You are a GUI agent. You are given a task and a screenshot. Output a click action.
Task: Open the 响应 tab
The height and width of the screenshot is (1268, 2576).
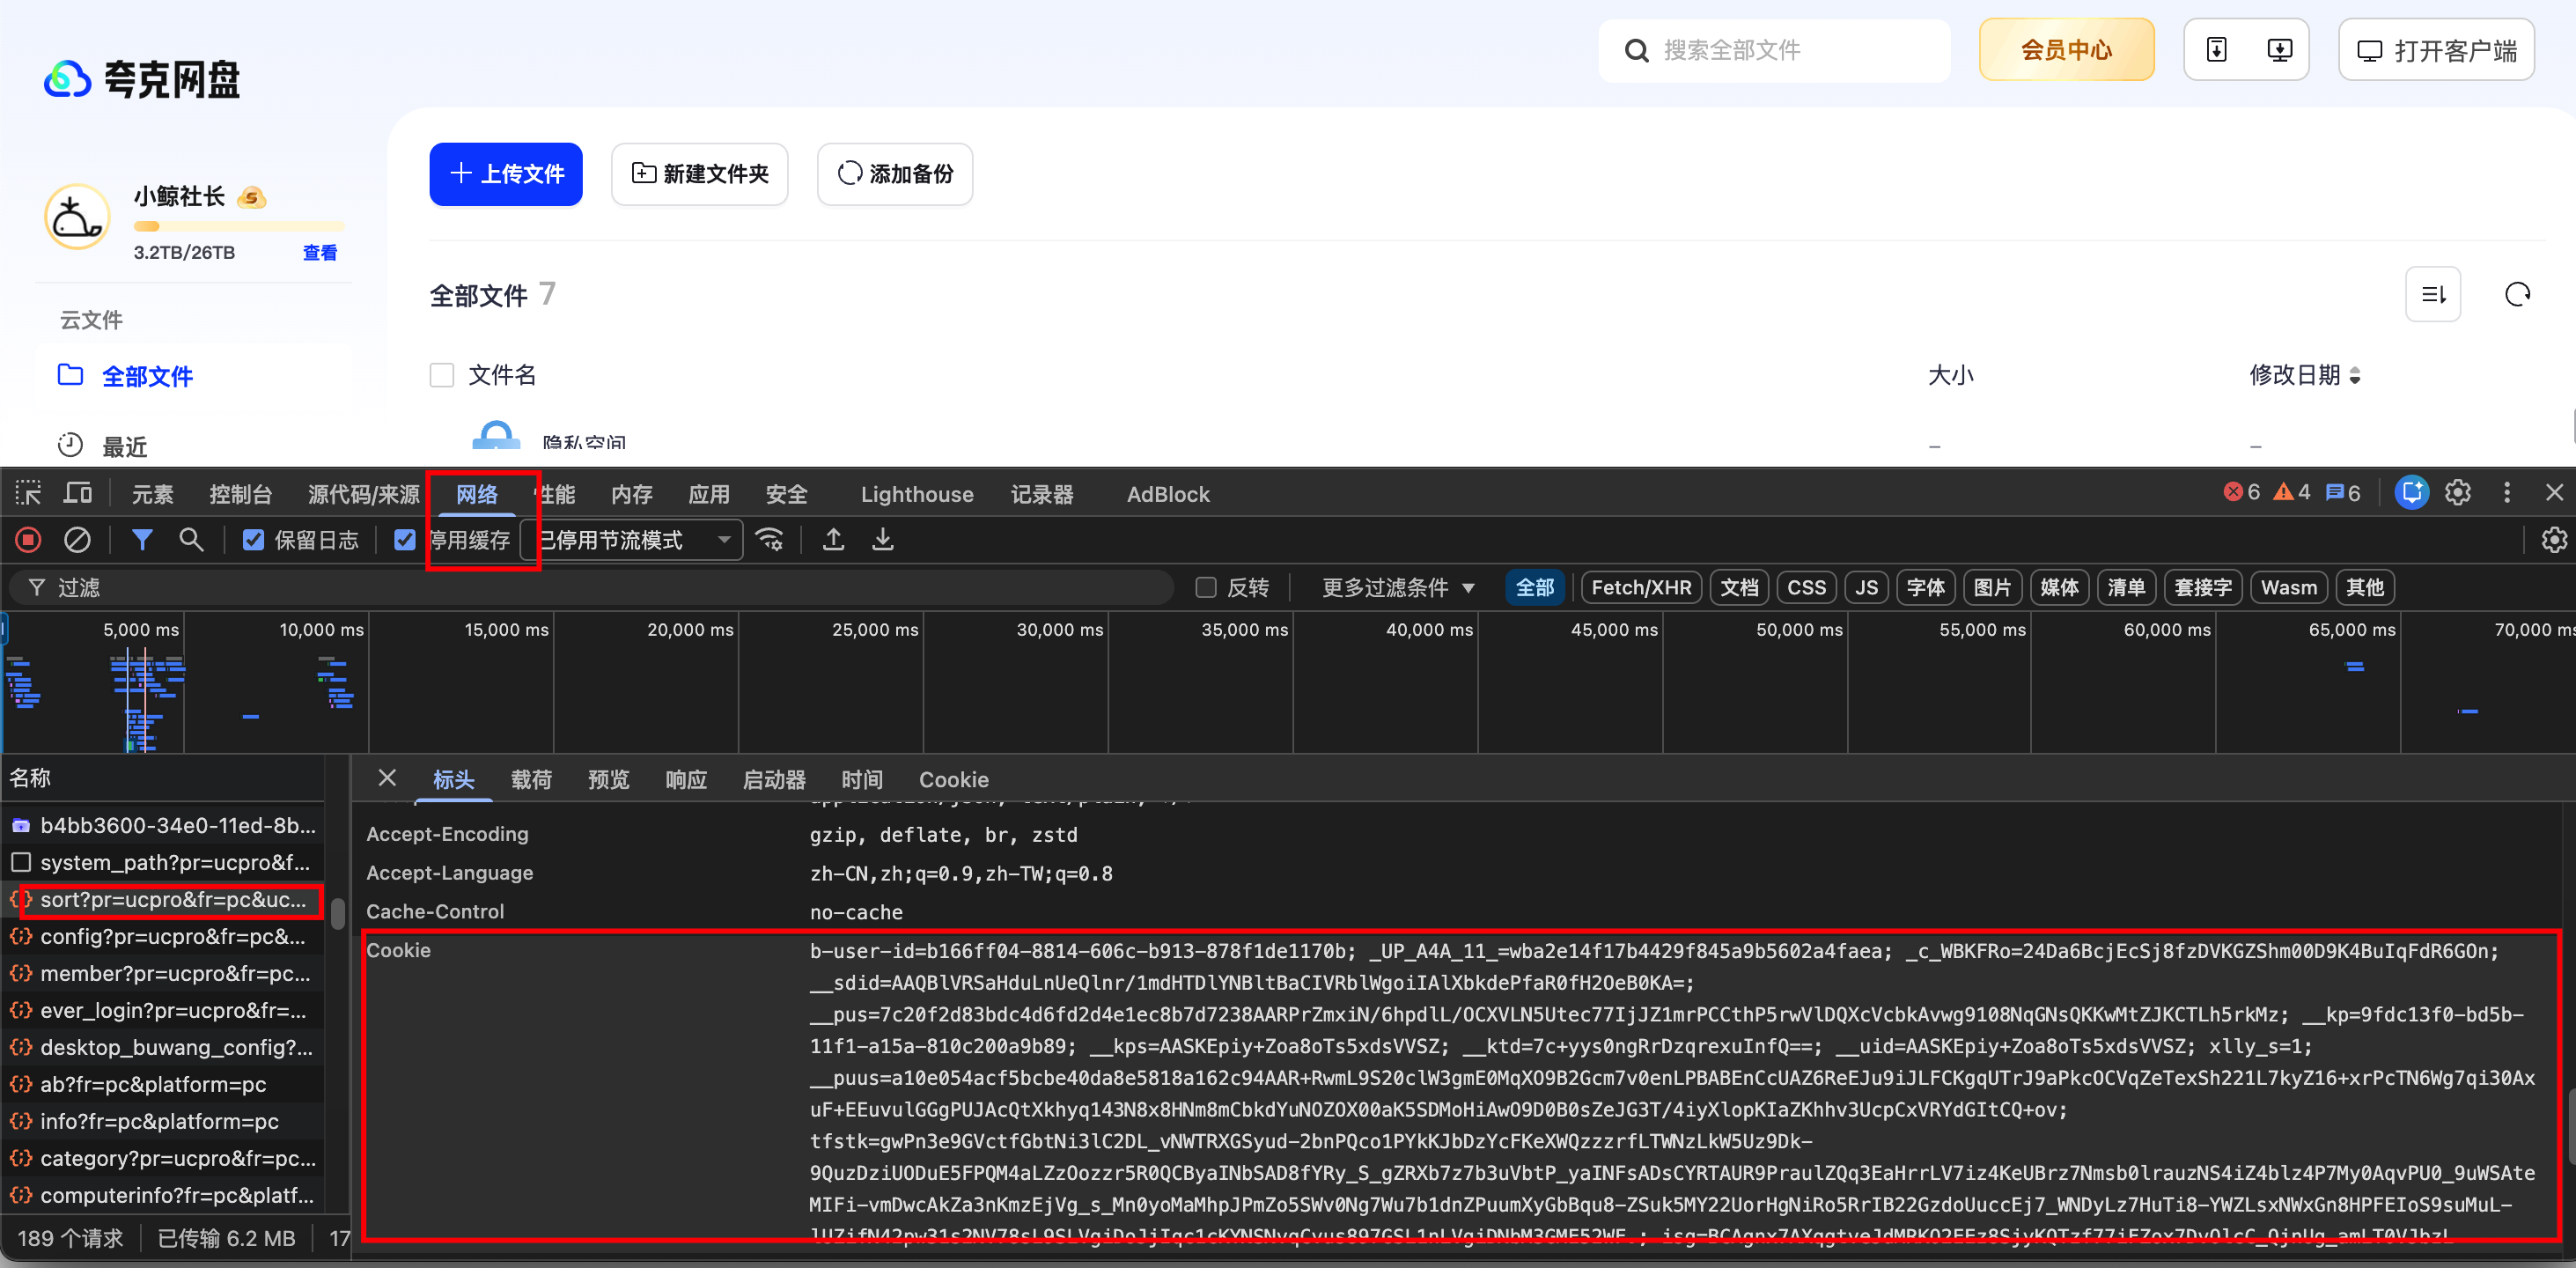pyautogui.click(x=686, y=780)
